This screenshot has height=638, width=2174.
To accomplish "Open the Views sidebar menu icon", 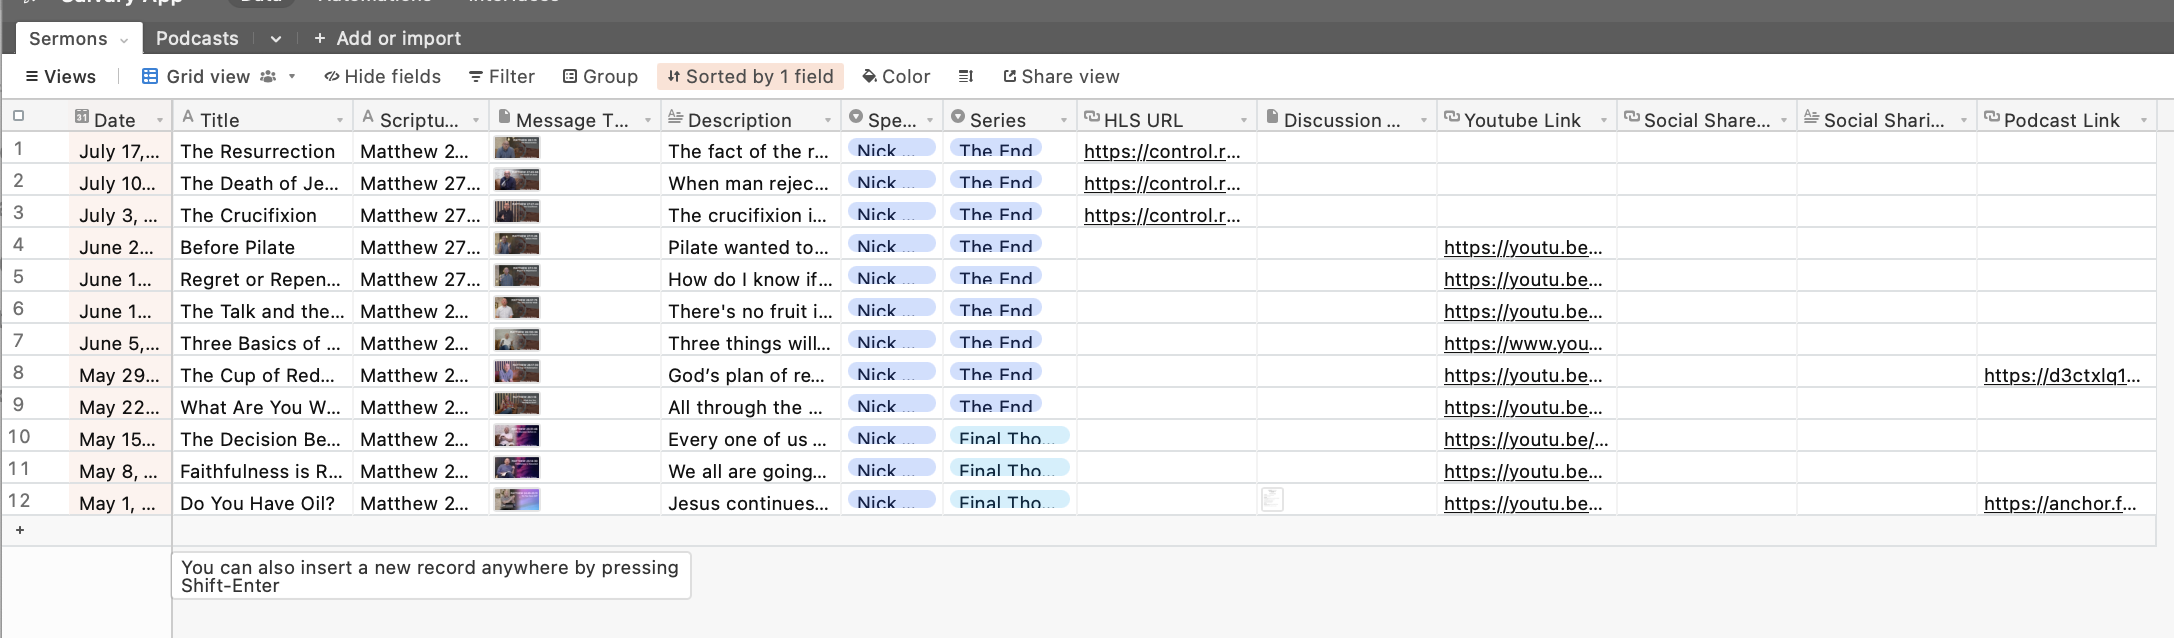I will click(x=32, y=77).
